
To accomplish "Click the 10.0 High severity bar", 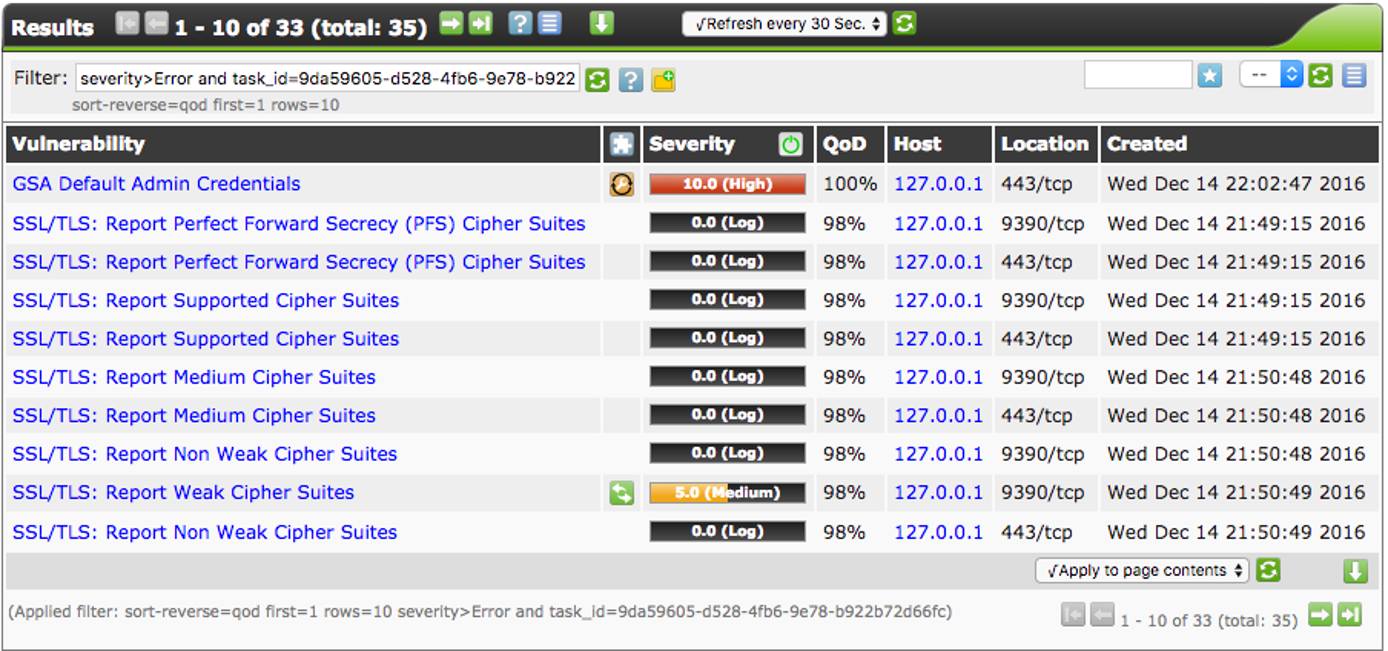I will coord(727,185).
